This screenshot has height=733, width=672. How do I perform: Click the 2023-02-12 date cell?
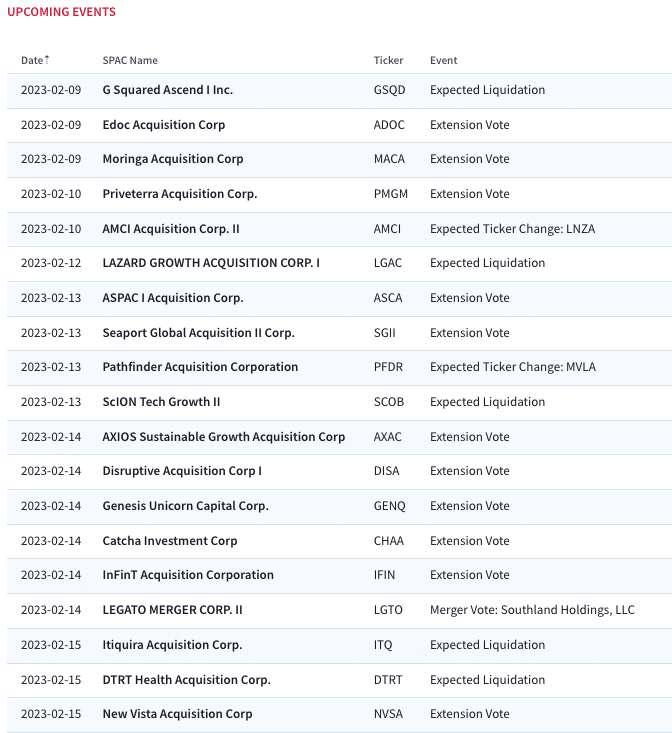click(51, 263)
